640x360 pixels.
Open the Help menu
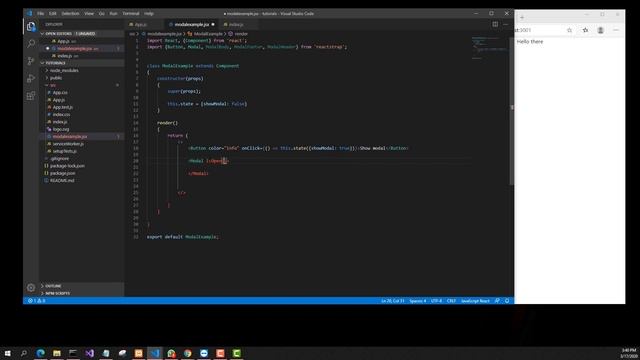149,13
